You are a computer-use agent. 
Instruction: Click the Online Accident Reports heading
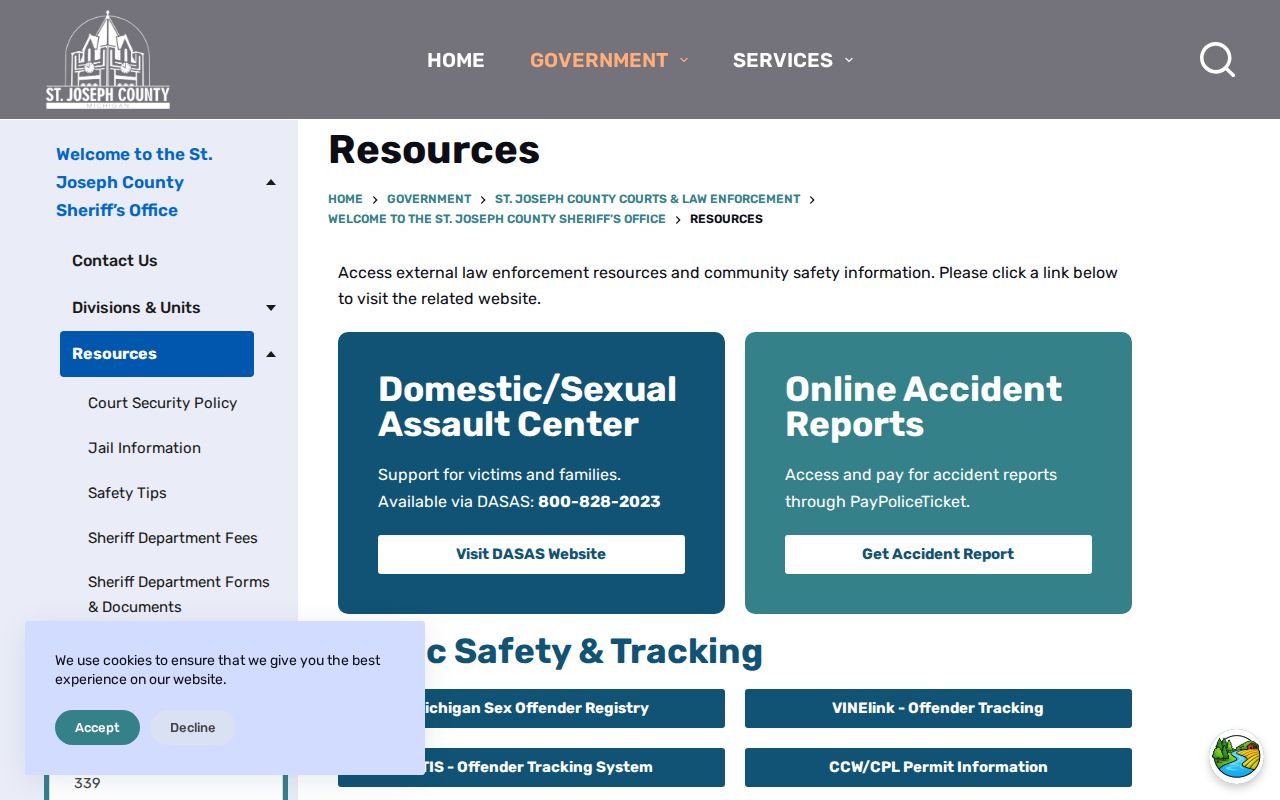[x=923, y=407]
